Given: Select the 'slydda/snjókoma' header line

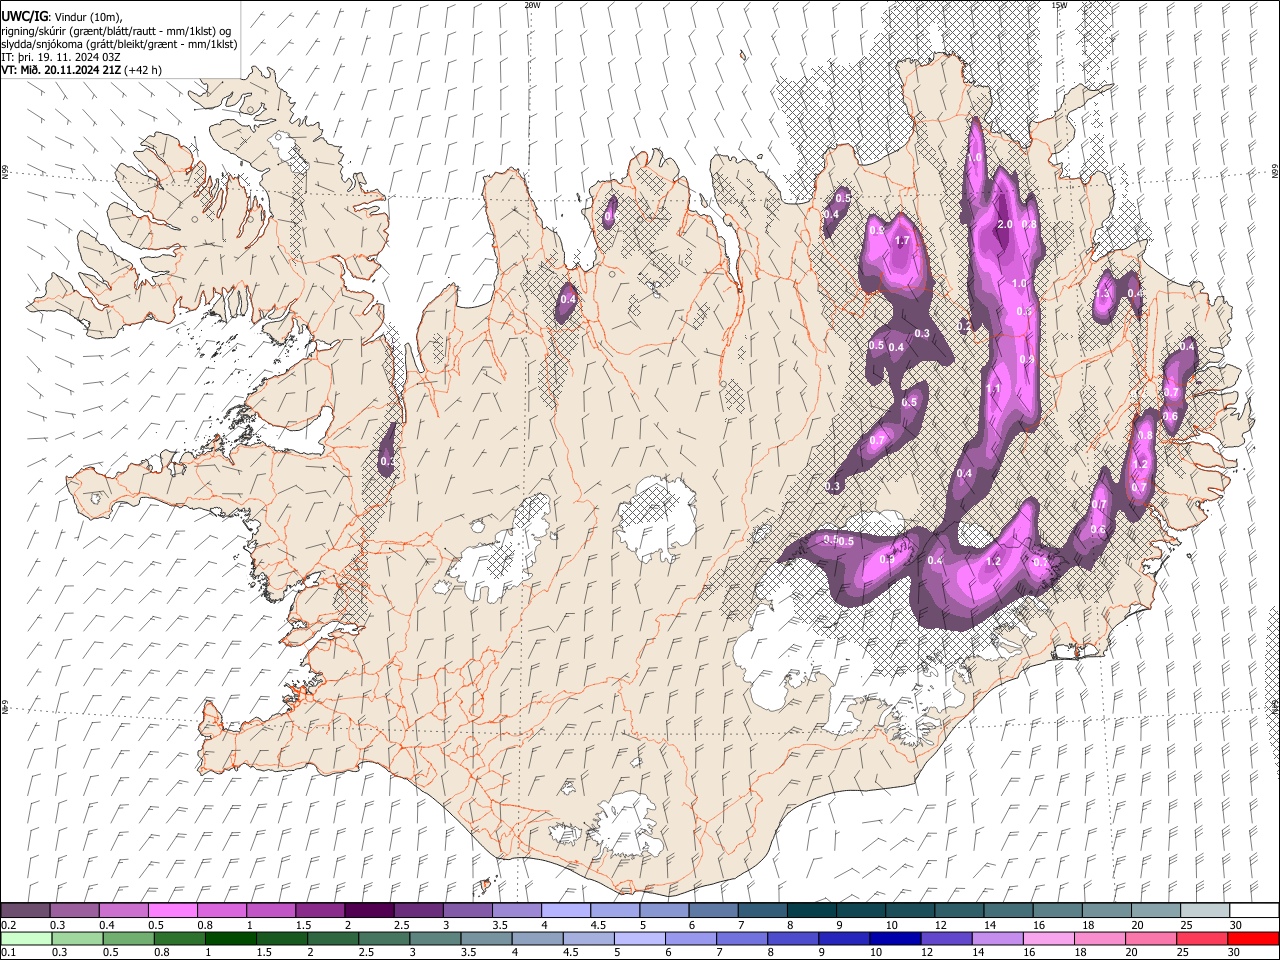Looking at the screenshot, I should [119, 44].
